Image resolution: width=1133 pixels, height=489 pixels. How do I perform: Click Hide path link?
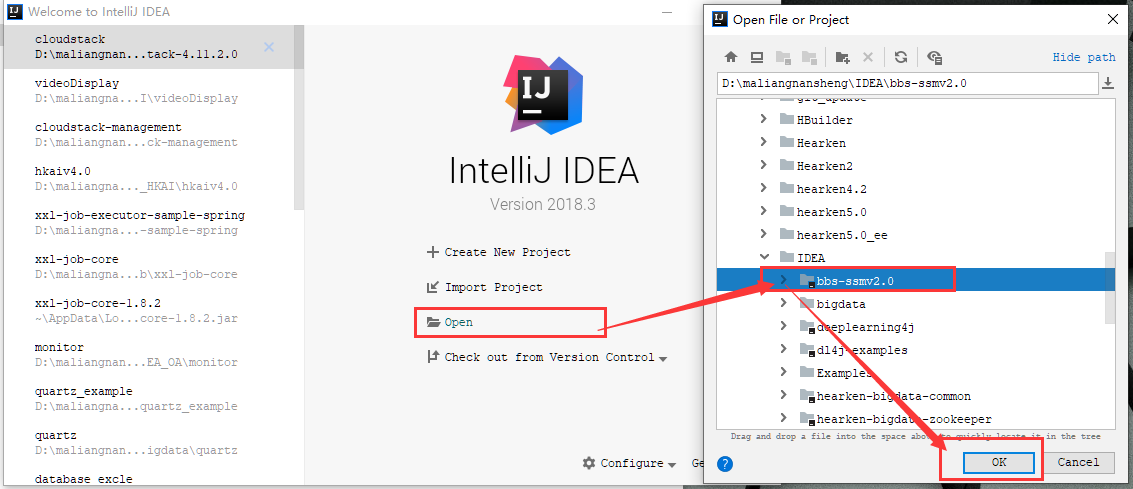1084,58
